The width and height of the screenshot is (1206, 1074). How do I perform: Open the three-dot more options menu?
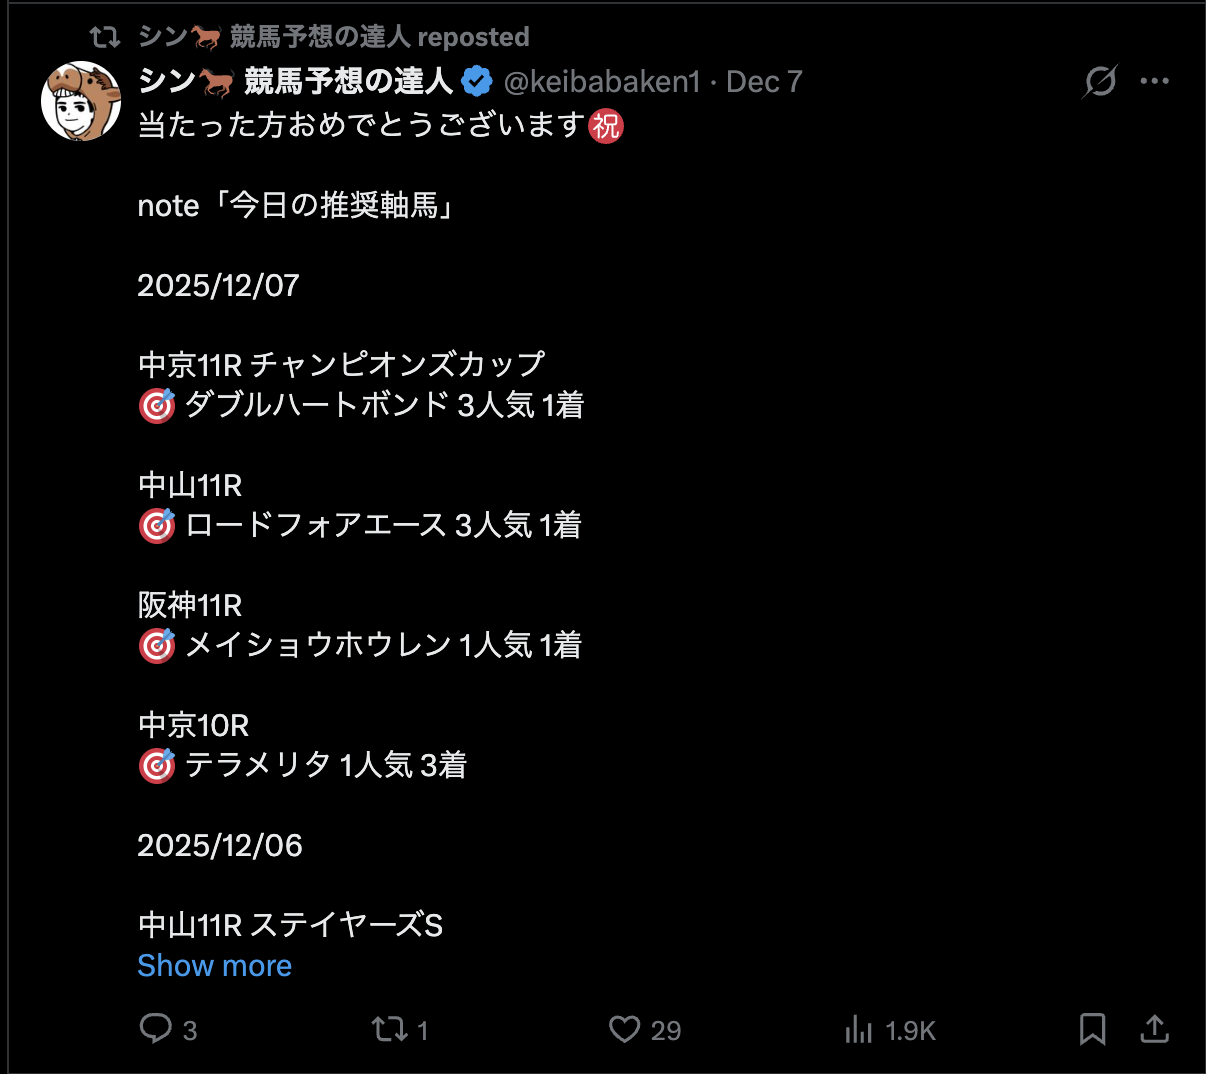(1154, 81)
